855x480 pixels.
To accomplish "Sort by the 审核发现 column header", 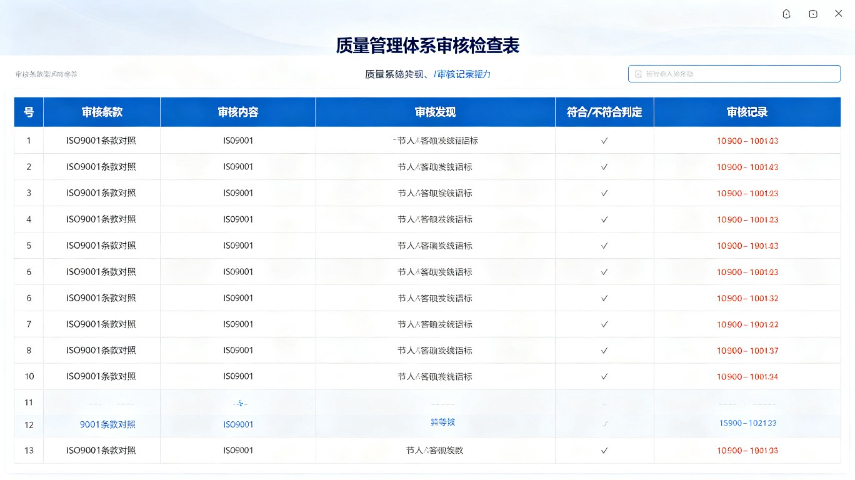I will point(435,112).
